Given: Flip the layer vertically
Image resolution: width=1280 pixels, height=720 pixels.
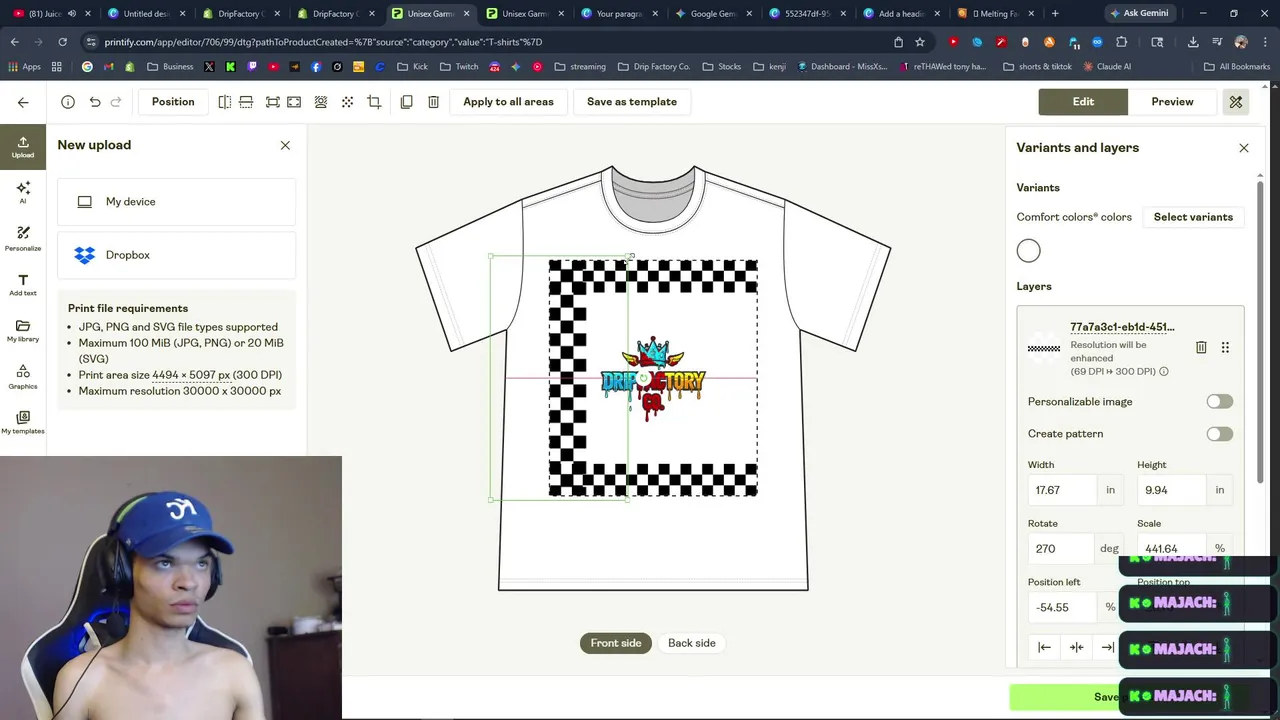Looking at the screenshot, I should point(246,102).
